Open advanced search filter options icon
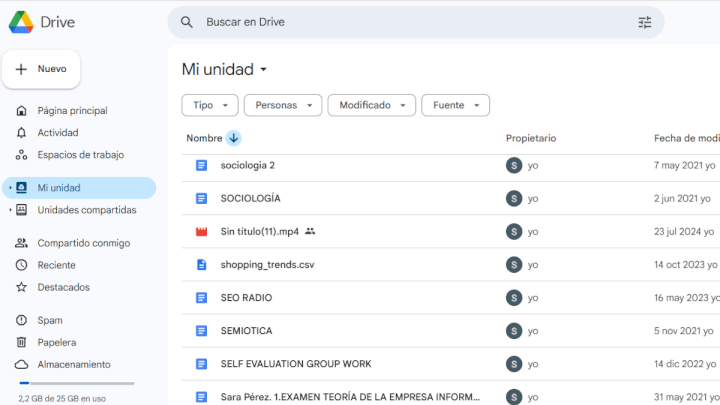Screen dimensions: 720x405 645,22
